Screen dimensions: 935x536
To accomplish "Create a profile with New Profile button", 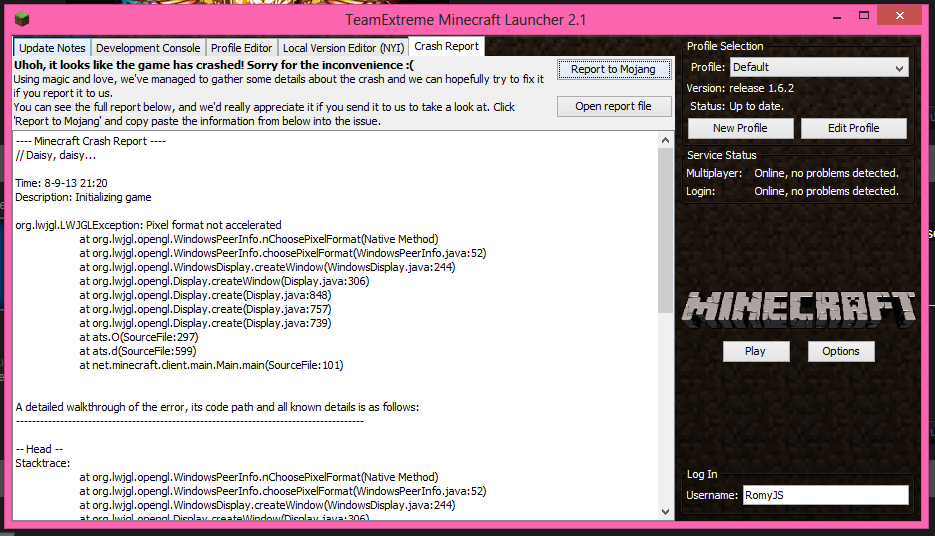I will (740, 128).
